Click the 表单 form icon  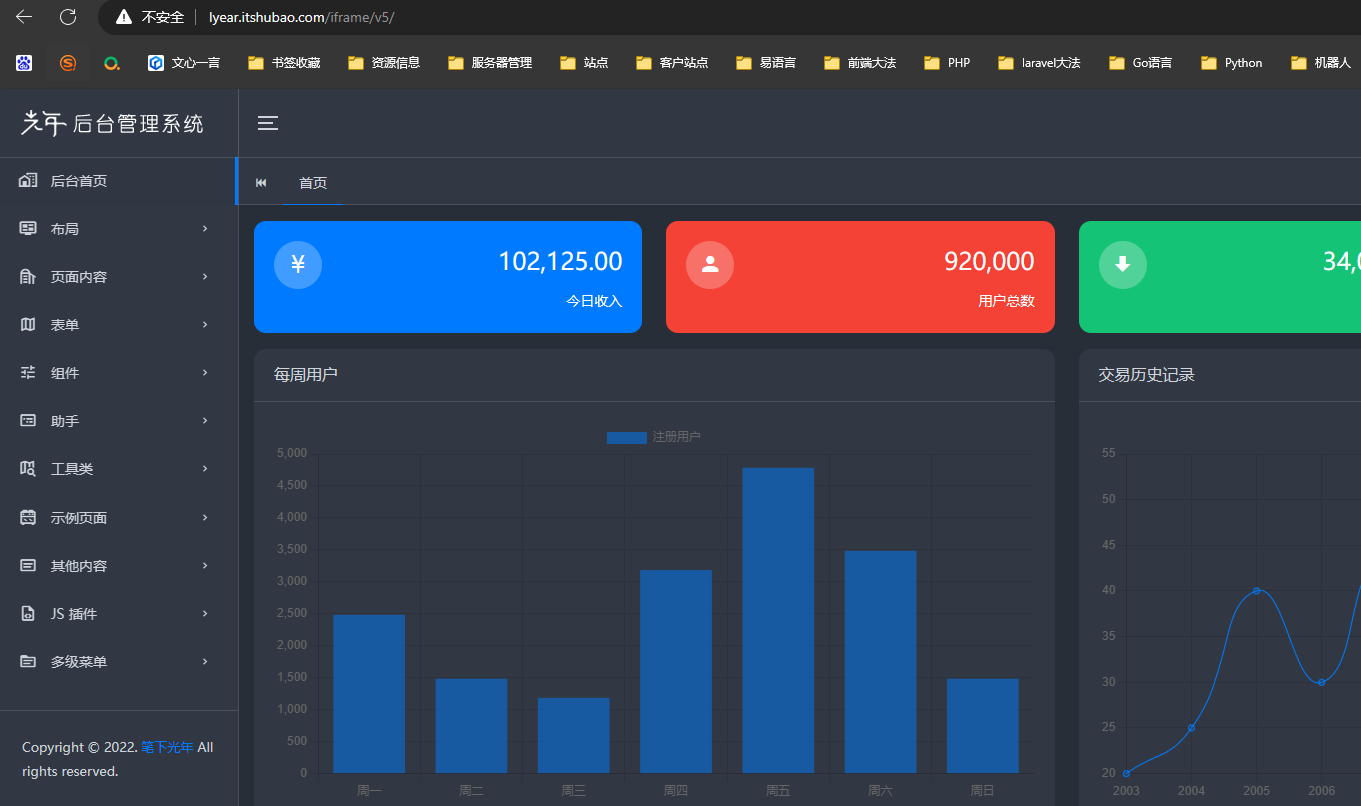pos(28,324)
